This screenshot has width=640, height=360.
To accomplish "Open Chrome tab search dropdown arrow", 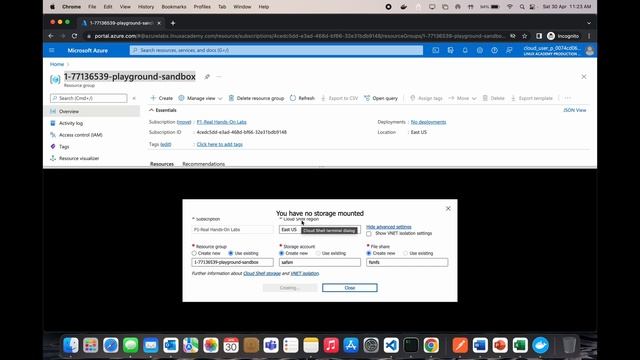I will pyautogui.click(x=589, y=23).
